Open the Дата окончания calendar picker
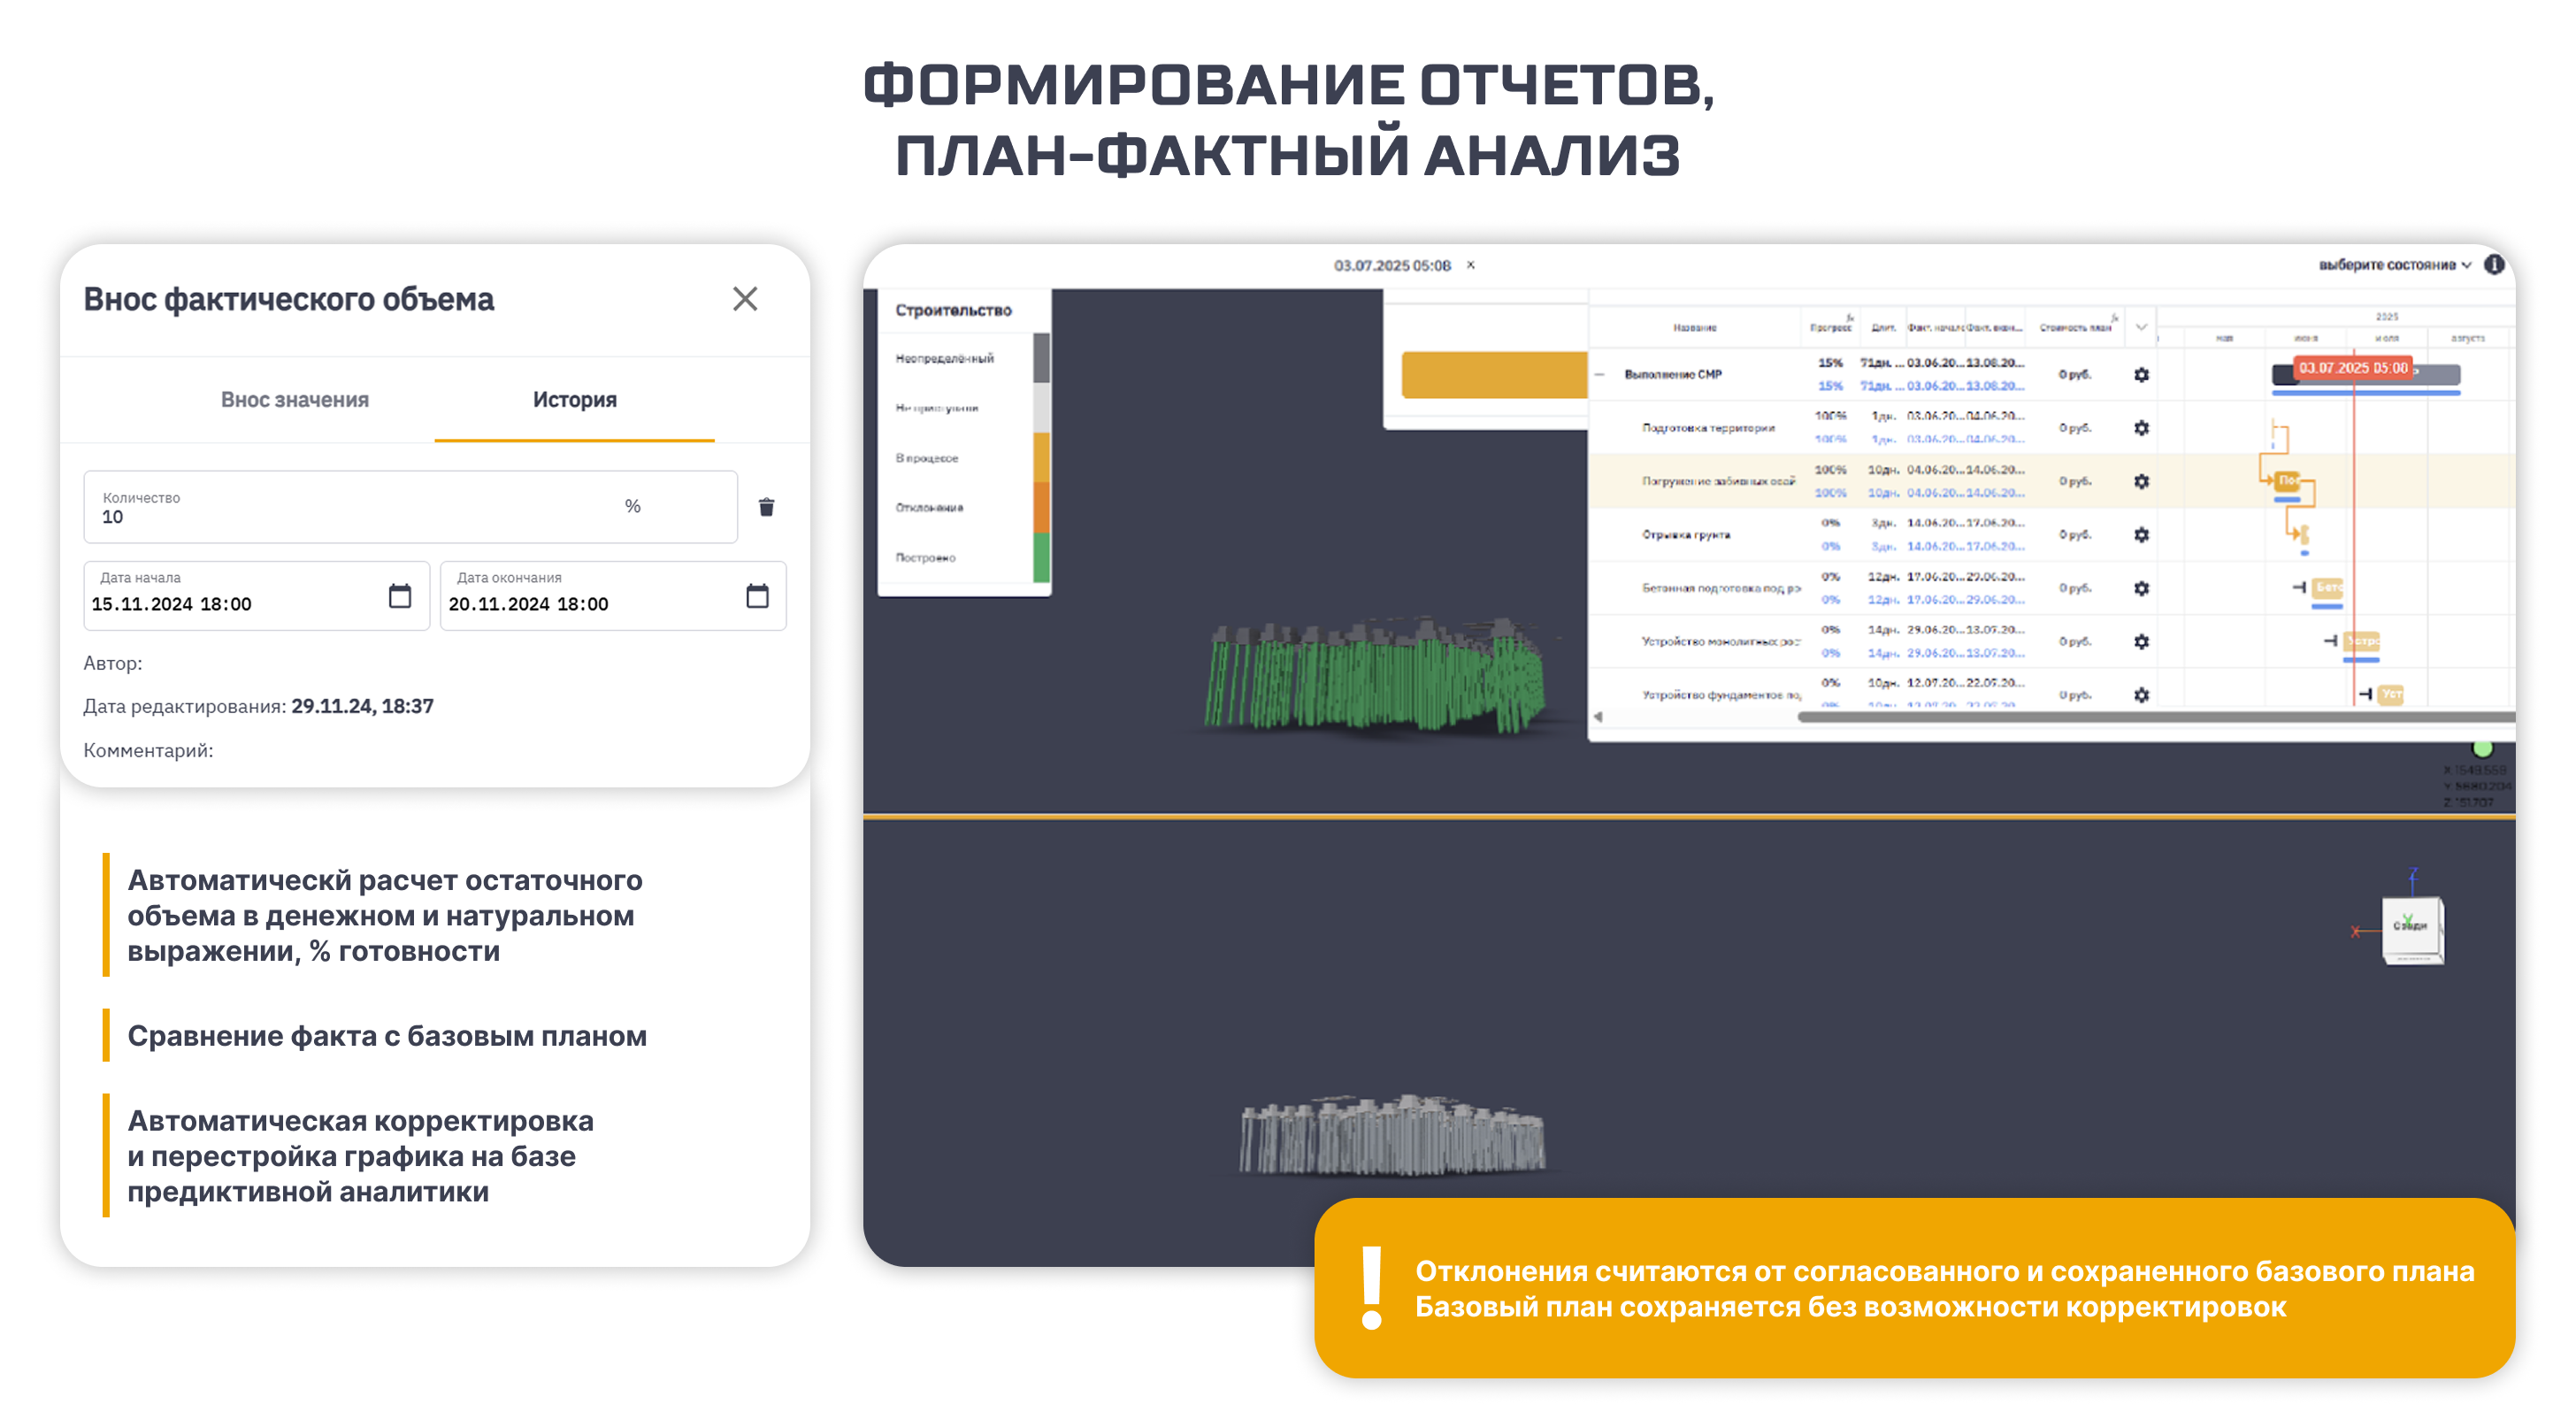Screen dimensions: 2576x1412 click(x=758, y=596)
